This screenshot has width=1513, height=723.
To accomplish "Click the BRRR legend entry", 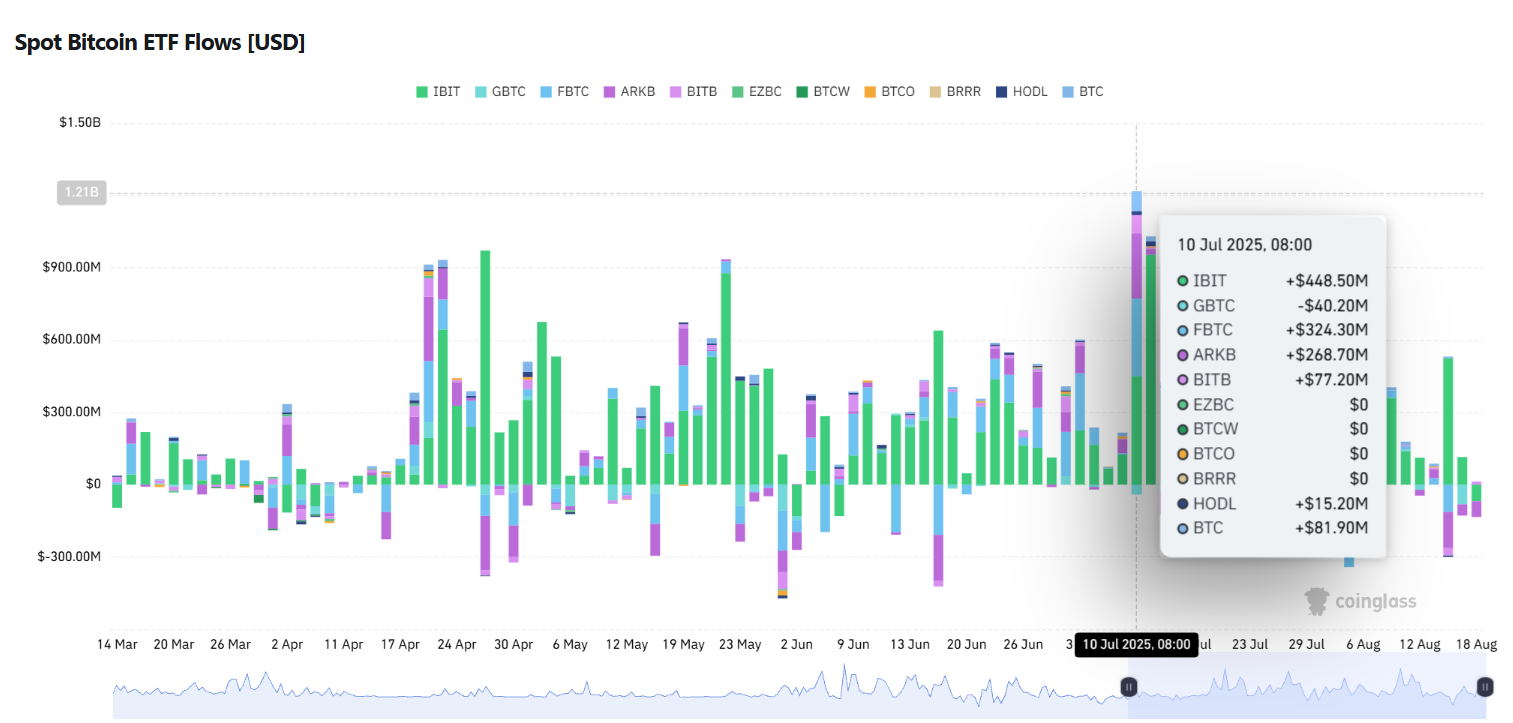I will click(x=955, y=92).
